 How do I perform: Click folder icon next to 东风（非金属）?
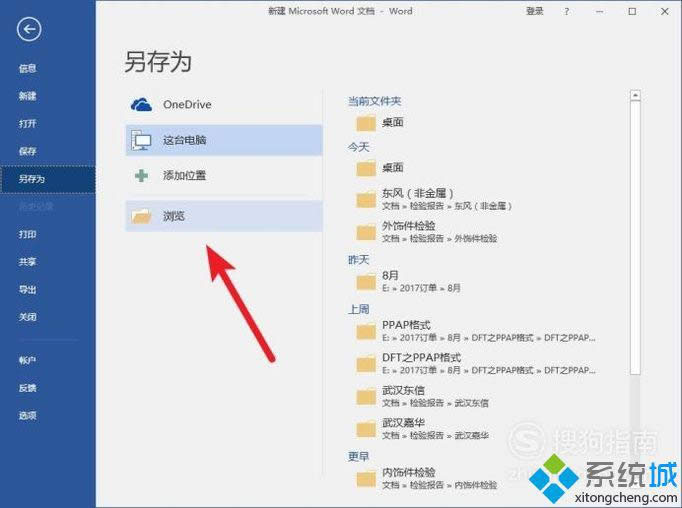pos(366,200)
